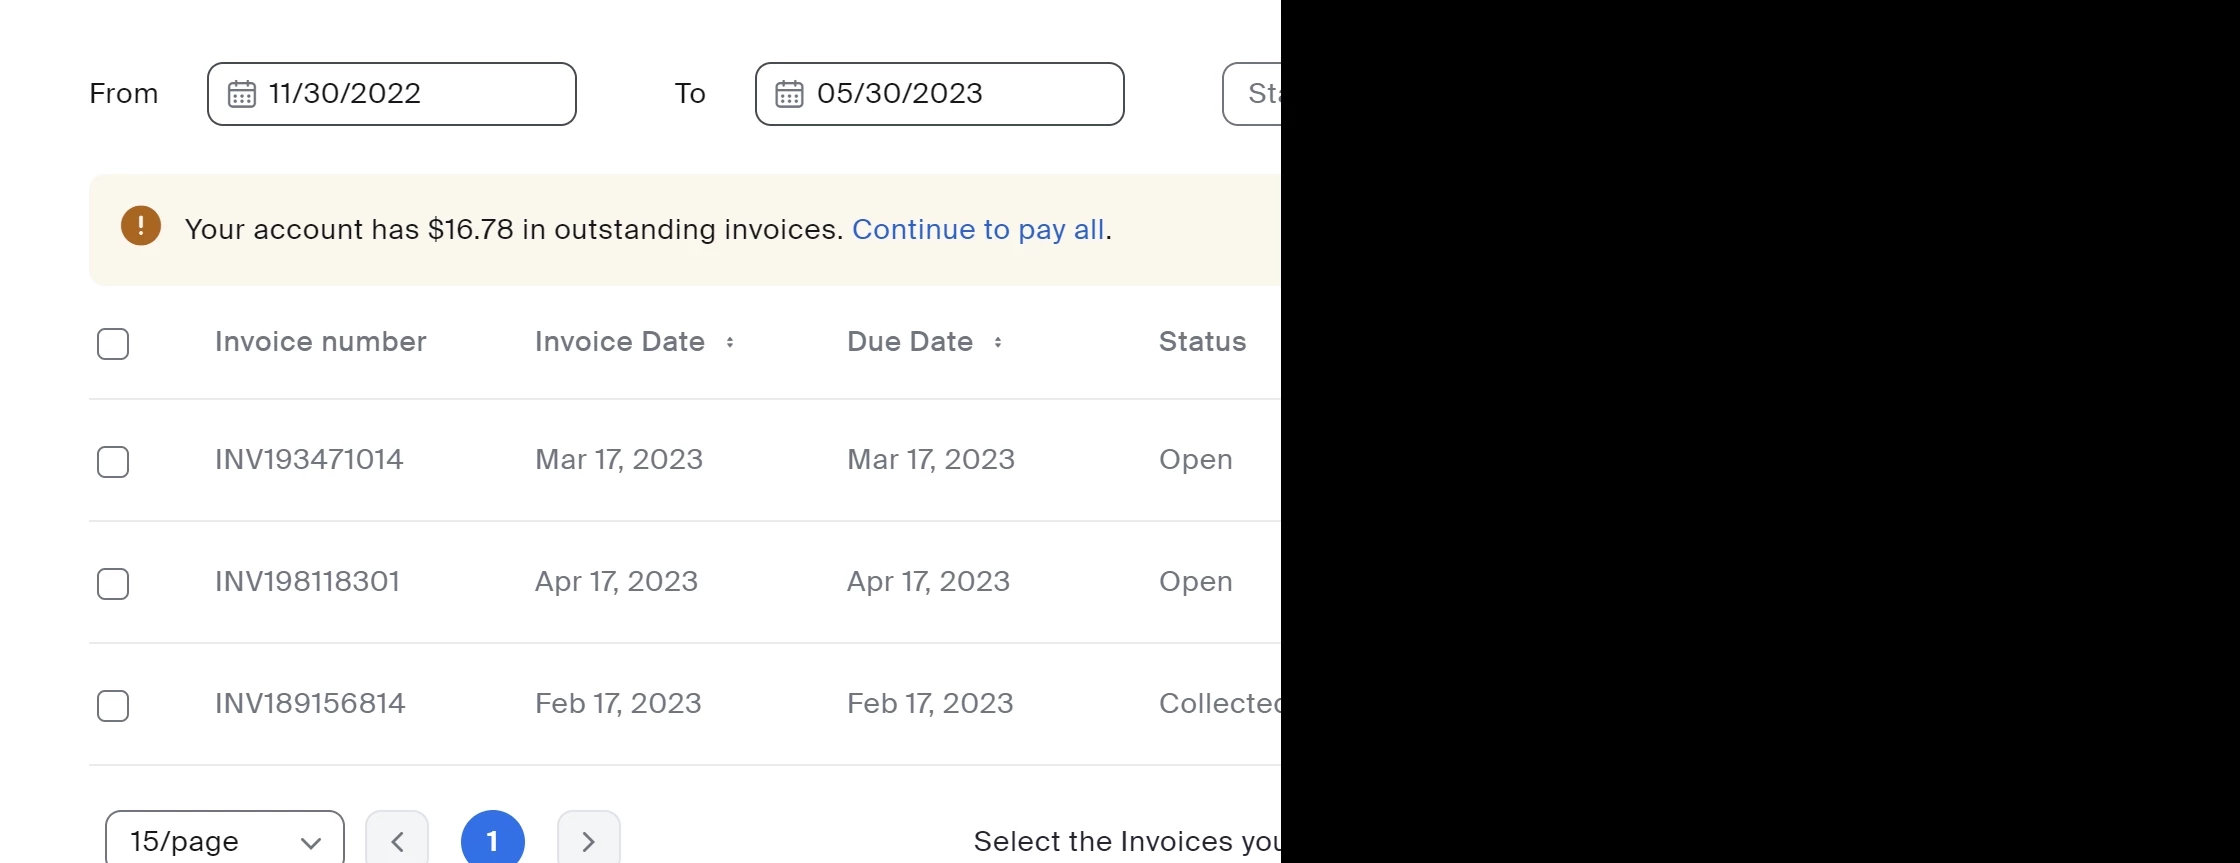Sort by Due Date column arrows
2240x863 pixels.
click(998, 342)
